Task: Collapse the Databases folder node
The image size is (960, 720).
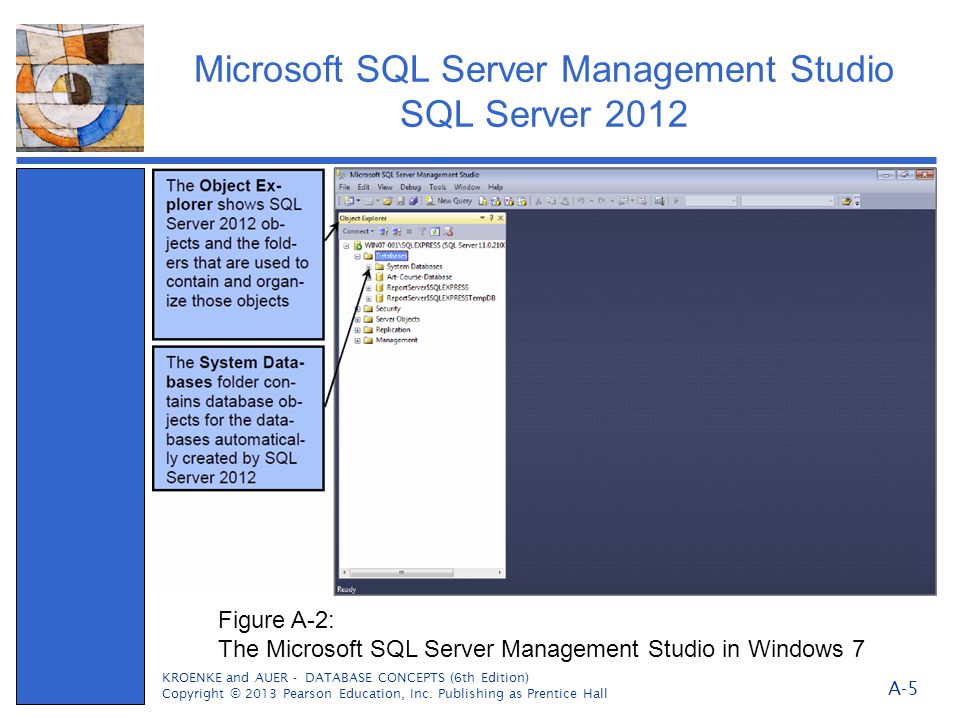Action: (357, 256)
